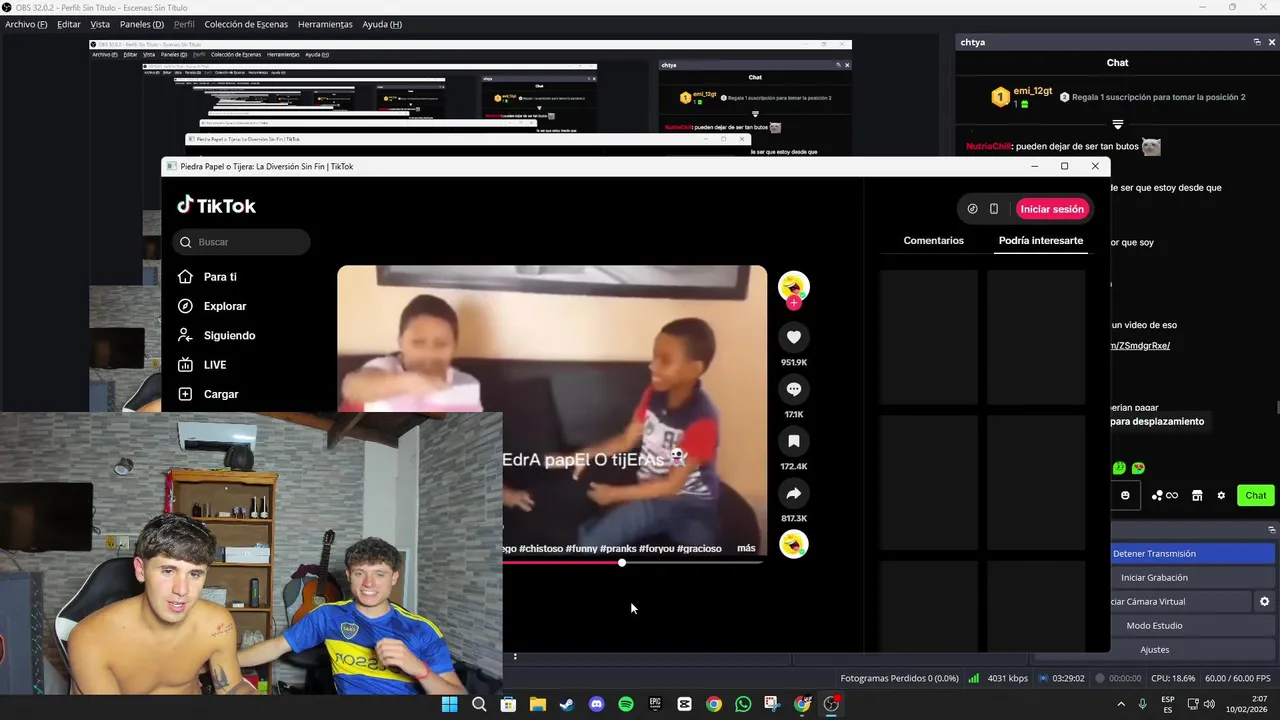Open Para ti home feed

pyautogui.click(x=209, y=277)
